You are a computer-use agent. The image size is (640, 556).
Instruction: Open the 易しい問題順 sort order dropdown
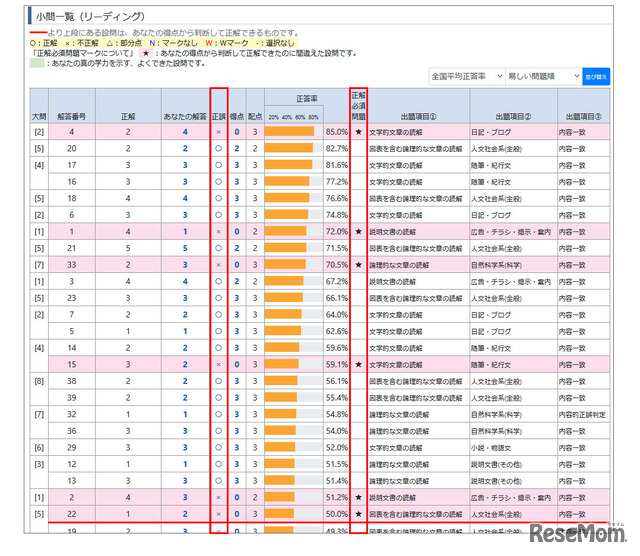[x=543, y=76]
